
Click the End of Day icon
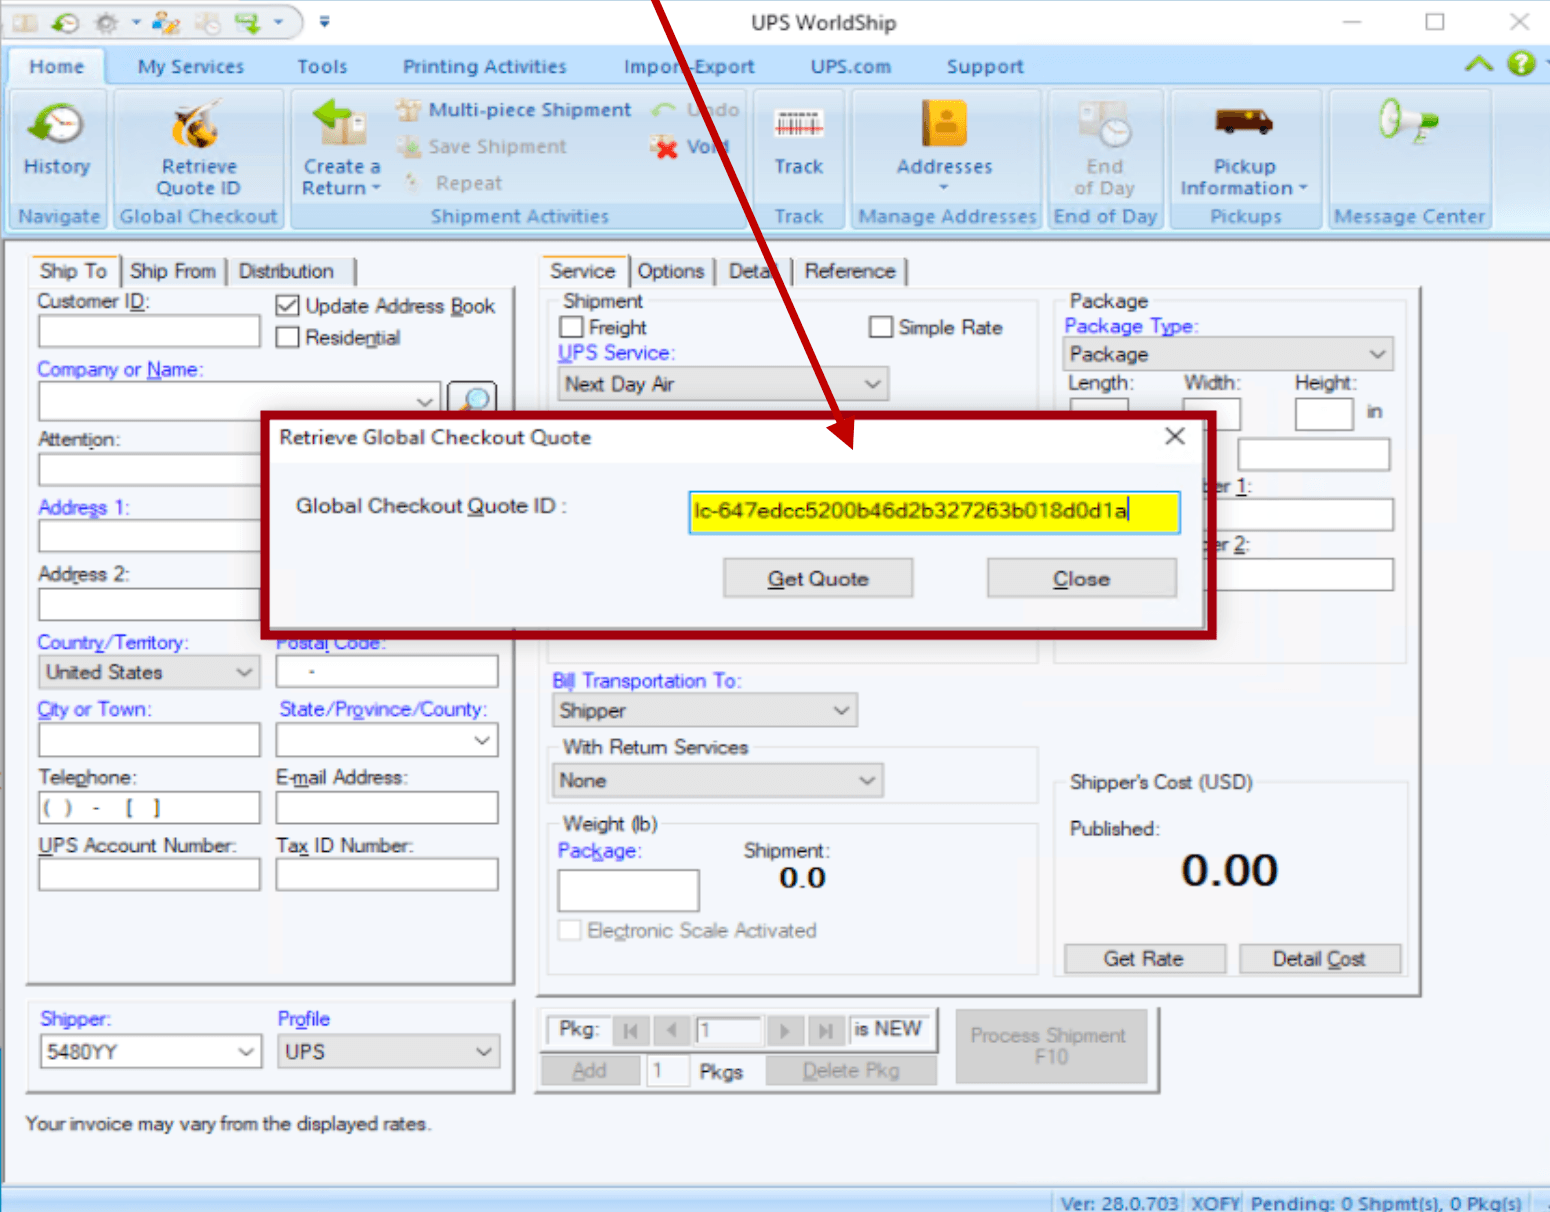[1104, 124]
